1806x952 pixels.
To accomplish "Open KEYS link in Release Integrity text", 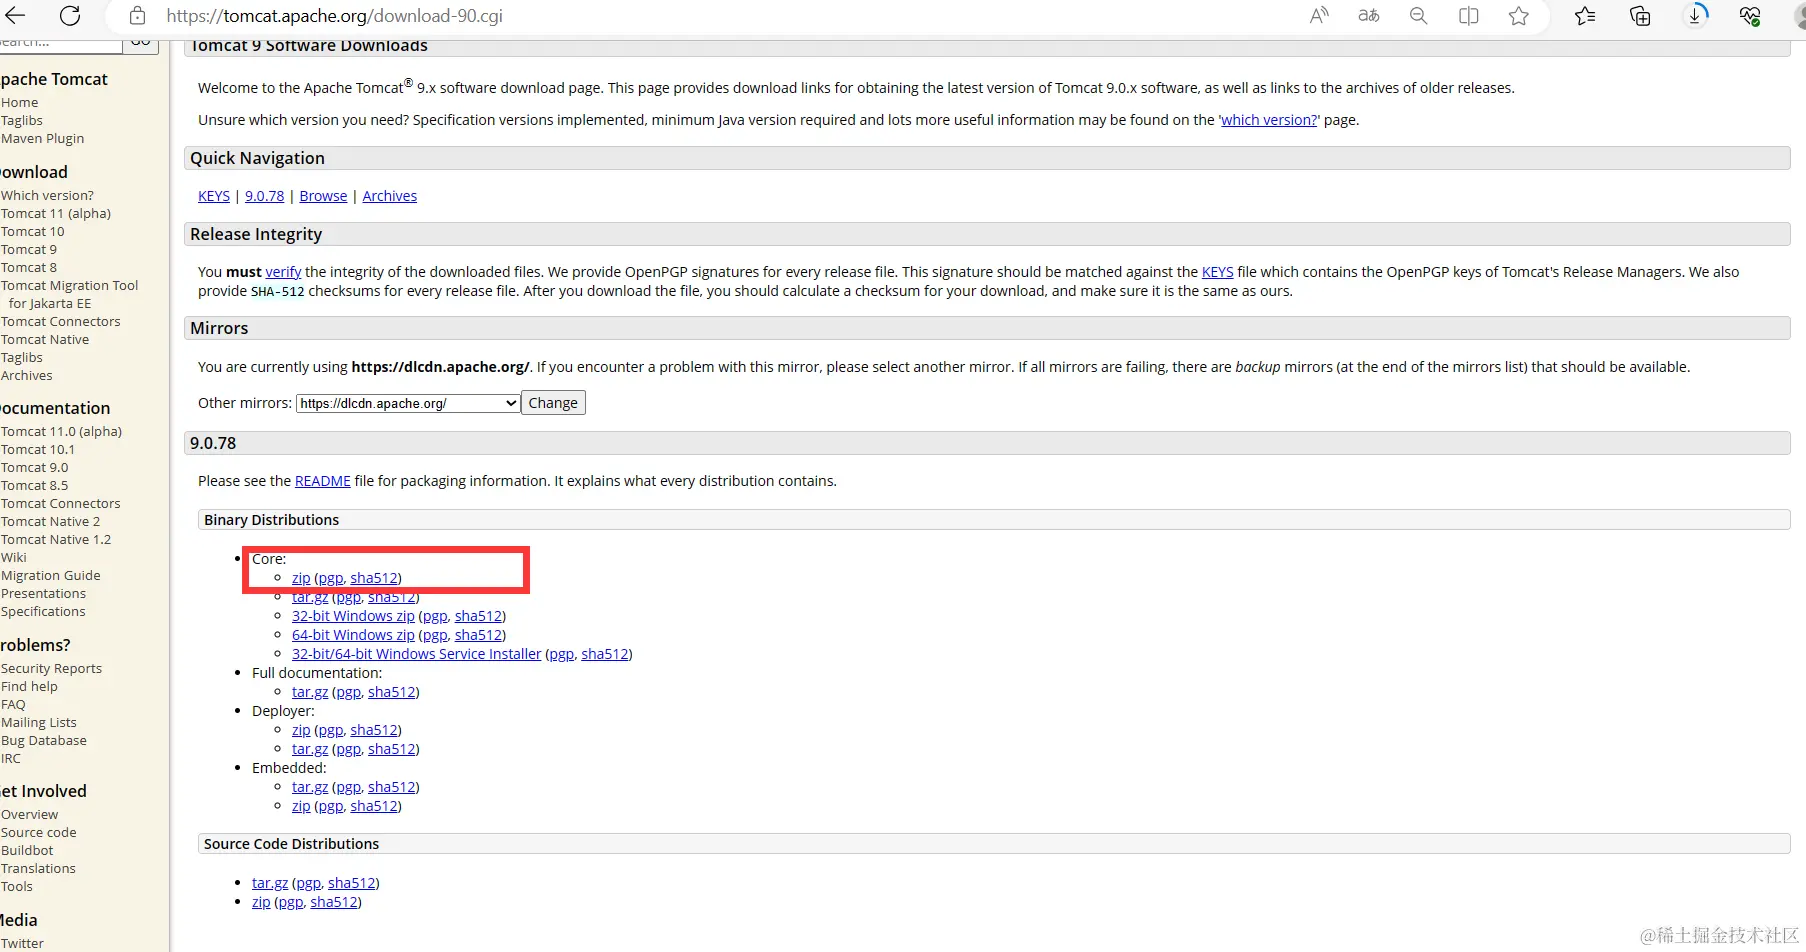I will 1217,272.
